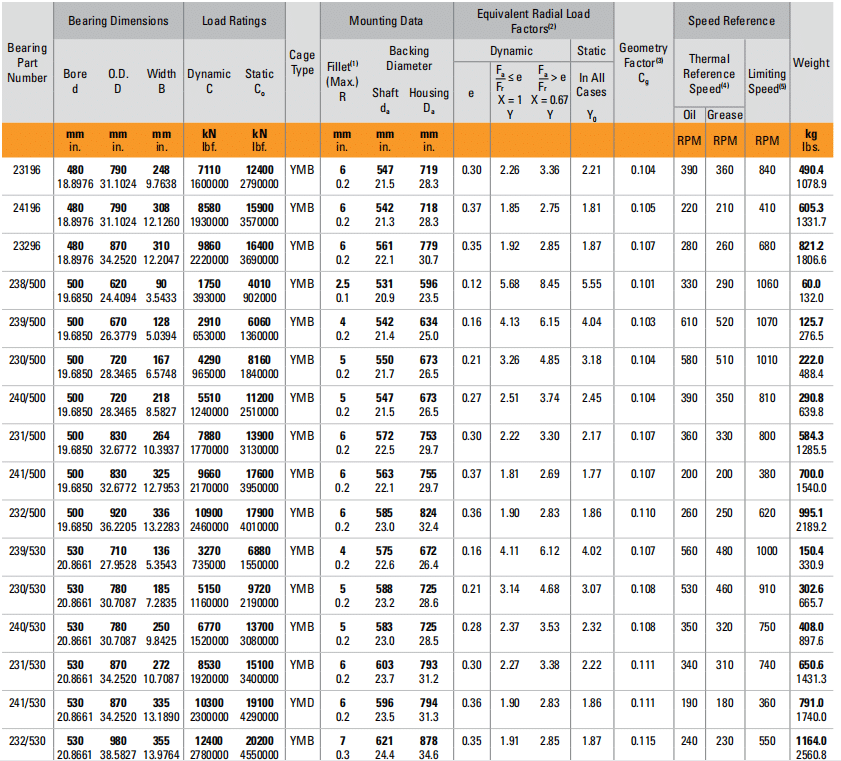Select part number 24196 cell
This screenshot has width=841, height=761.
pyautogui.click(x=27, y=208)
